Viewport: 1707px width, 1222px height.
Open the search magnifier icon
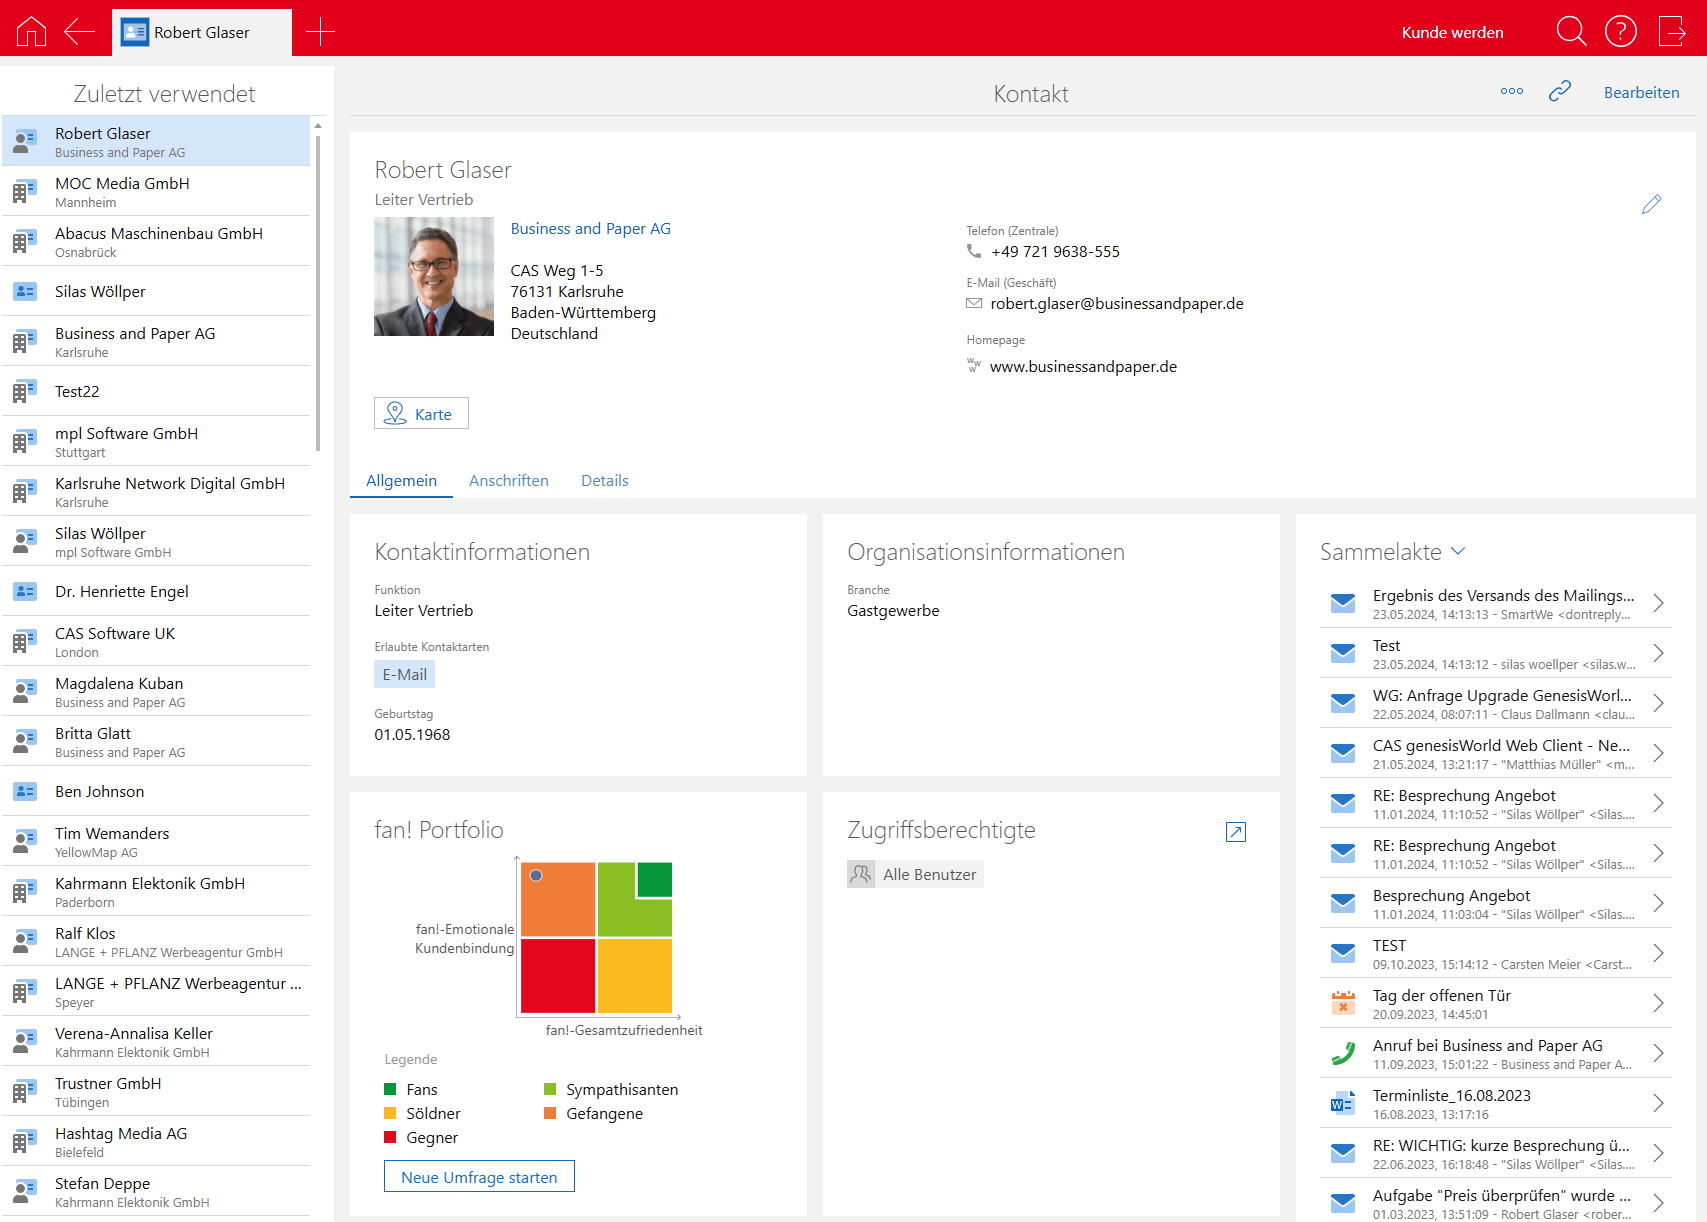[1571, 32]
